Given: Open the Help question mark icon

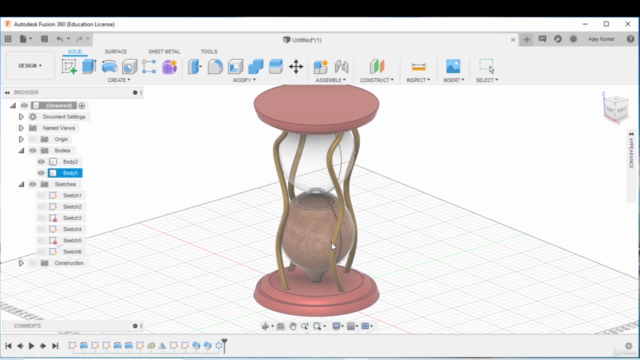Looking at the screenshot, I should 630,39.
